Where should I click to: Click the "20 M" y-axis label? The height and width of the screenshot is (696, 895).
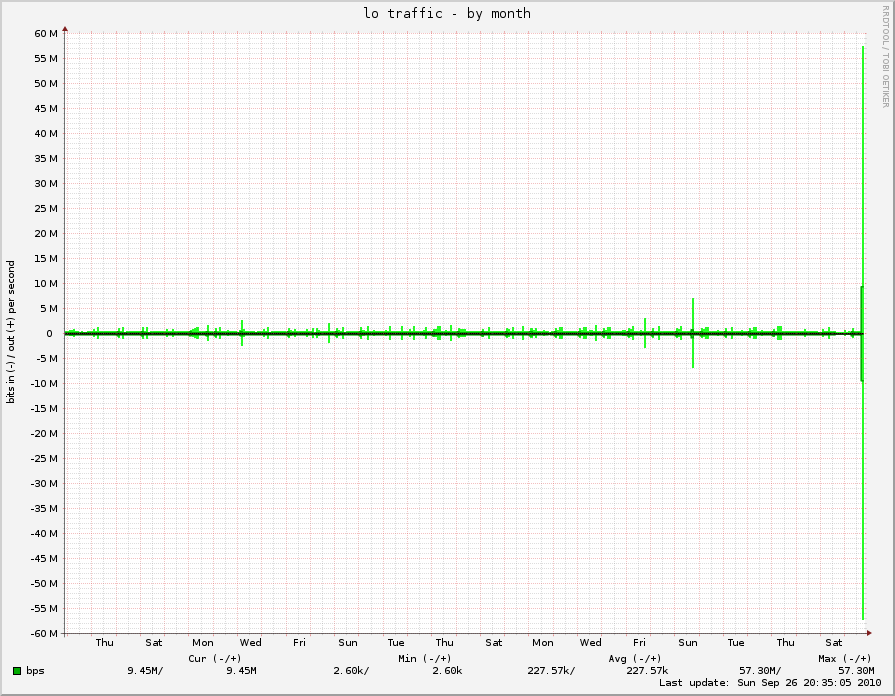pyautogui.click(x=46, y=234)
